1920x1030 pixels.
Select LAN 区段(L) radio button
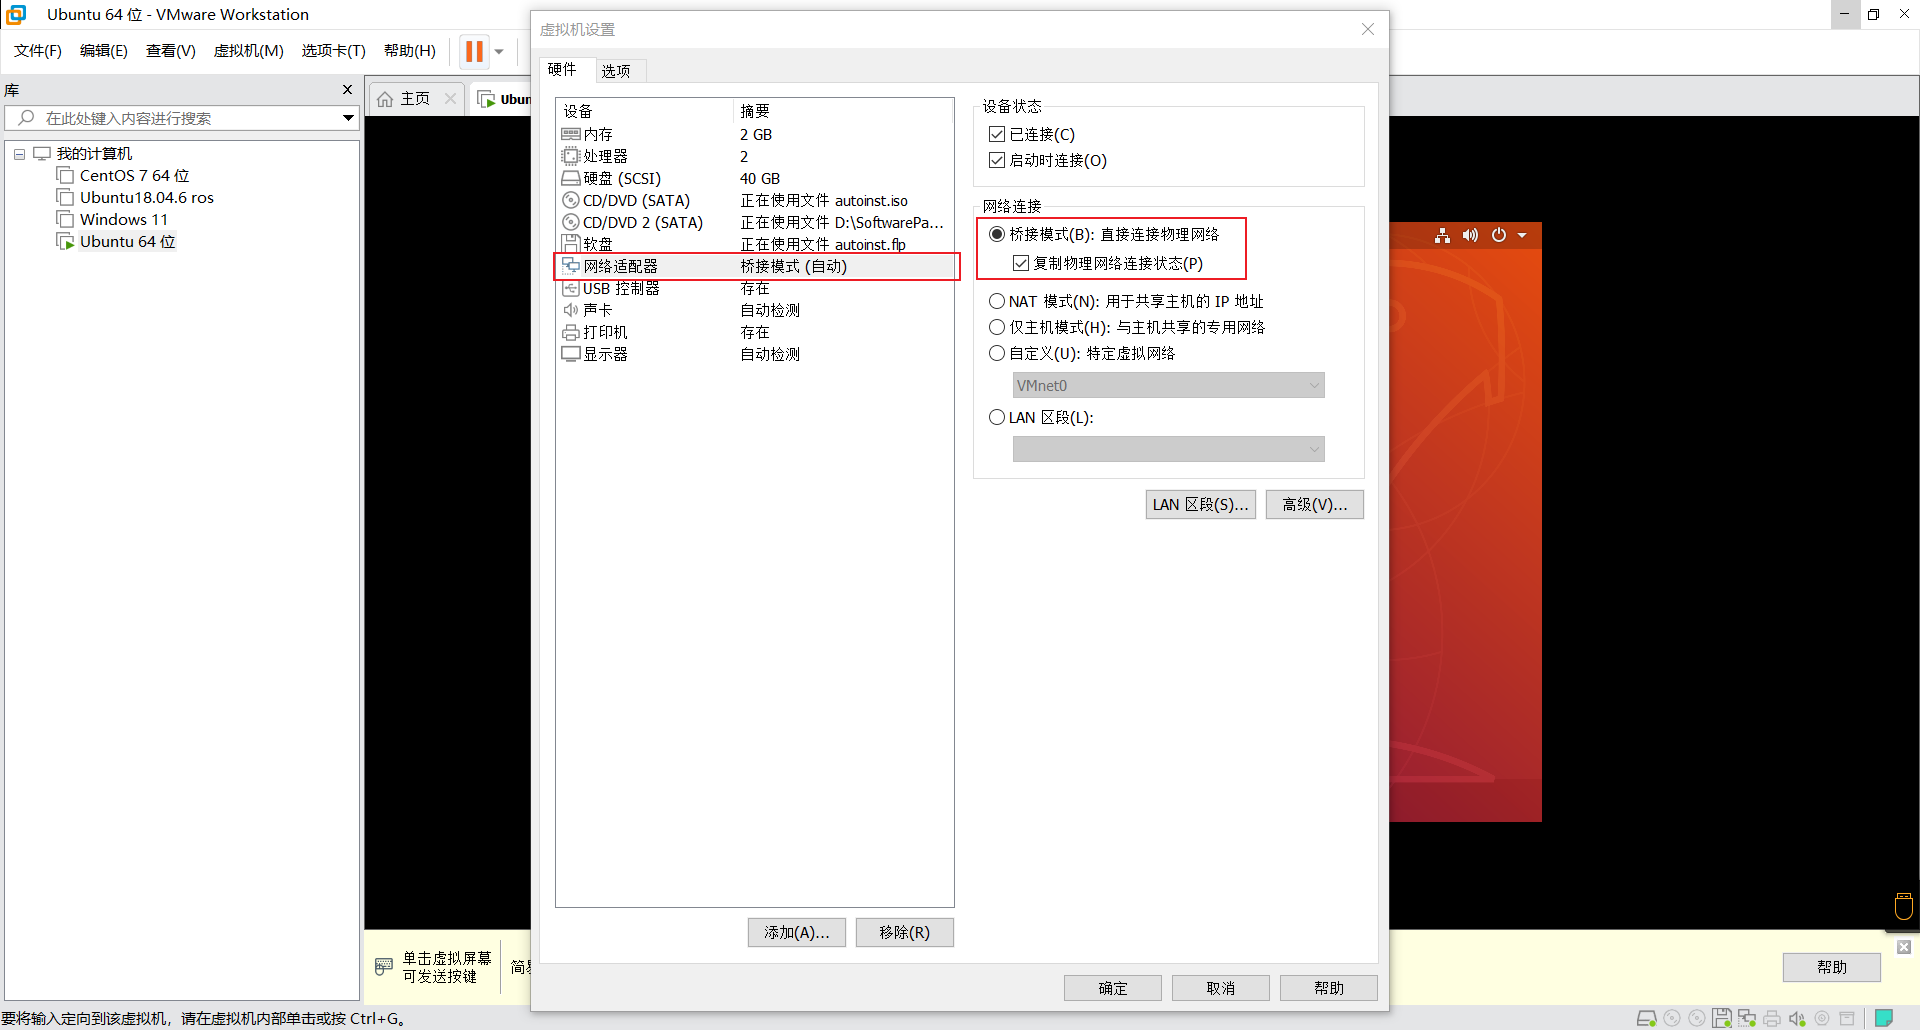point(996,417)
